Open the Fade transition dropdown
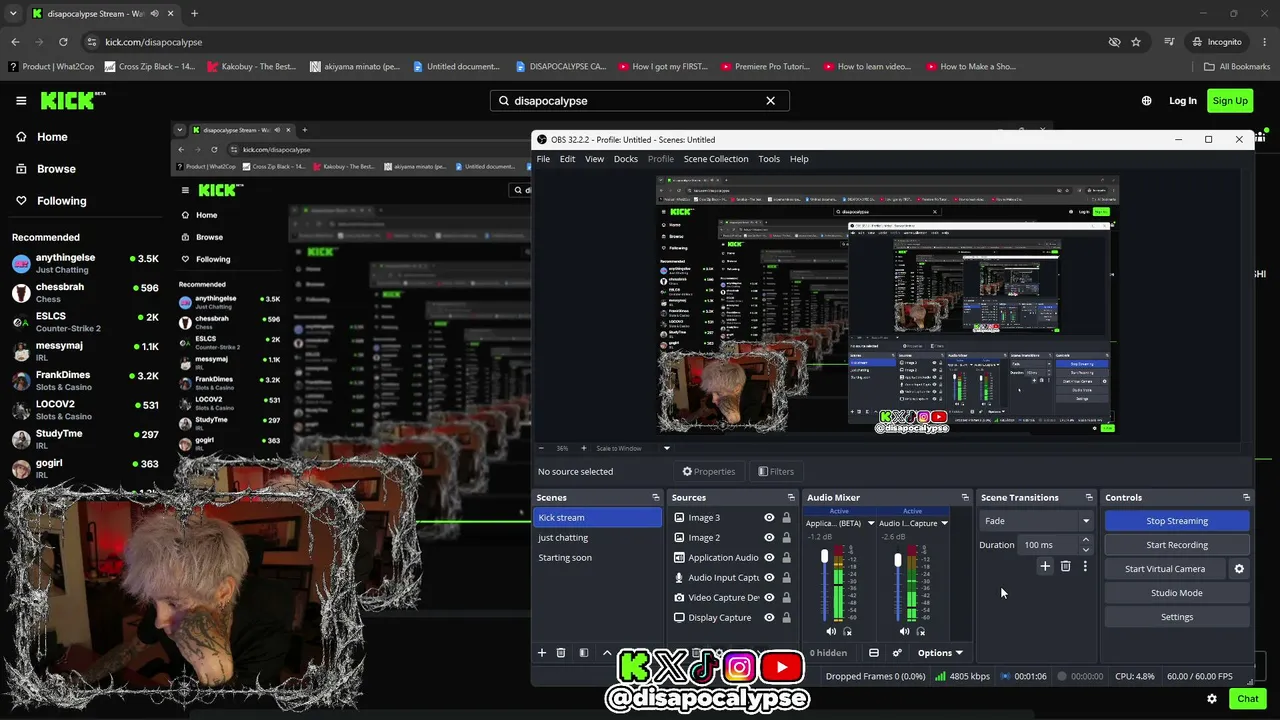 1036,521
